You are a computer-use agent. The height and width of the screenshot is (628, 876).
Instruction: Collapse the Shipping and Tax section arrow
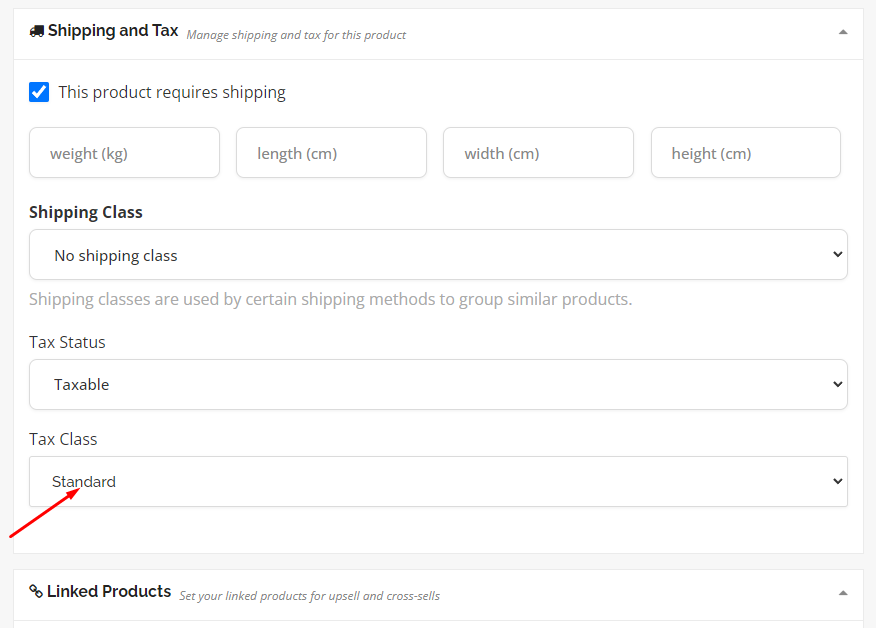click(843, 32)
